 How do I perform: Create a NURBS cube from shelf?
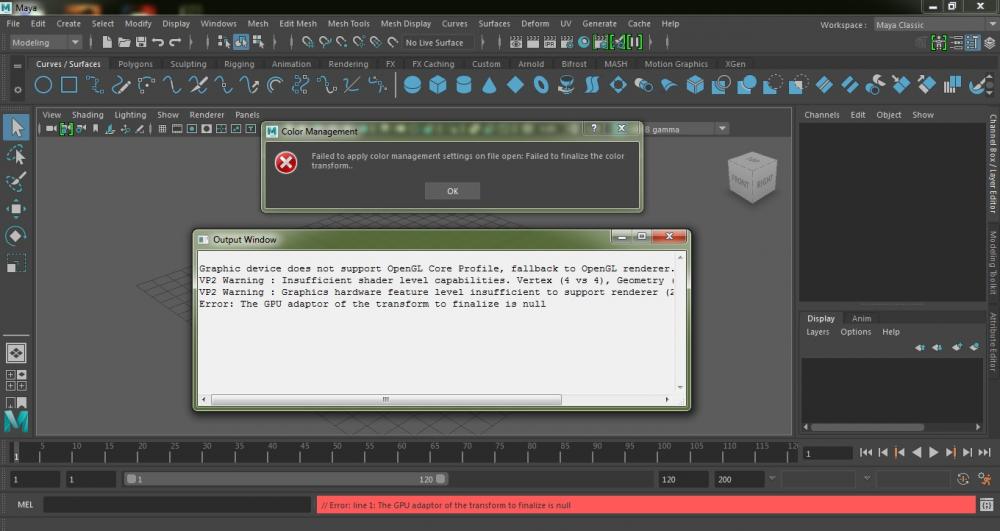click(438, 85)
